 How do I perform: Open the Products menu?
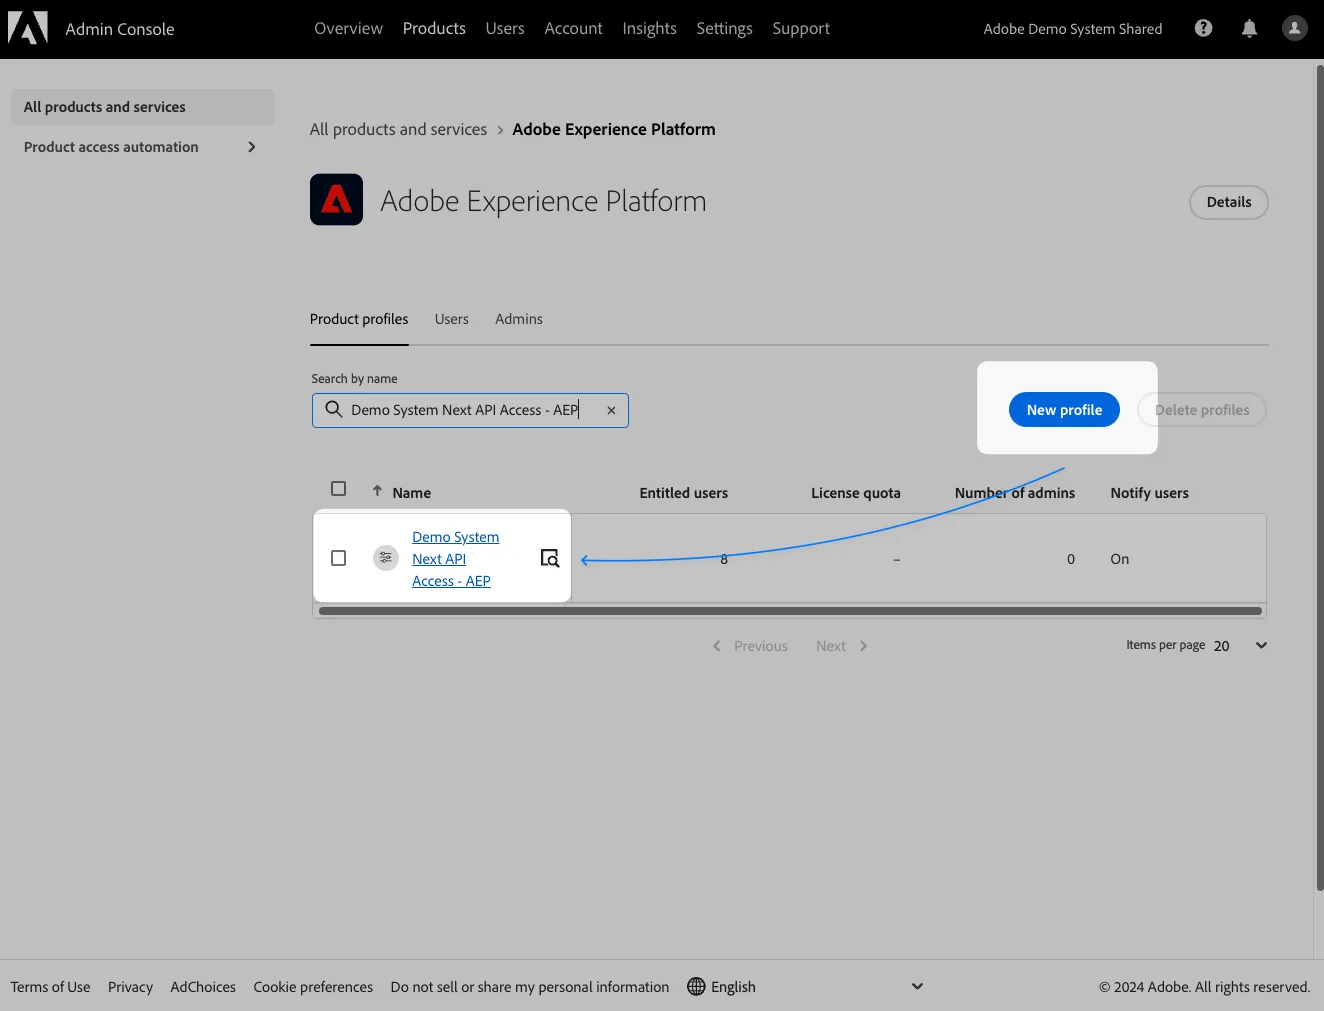434,29
